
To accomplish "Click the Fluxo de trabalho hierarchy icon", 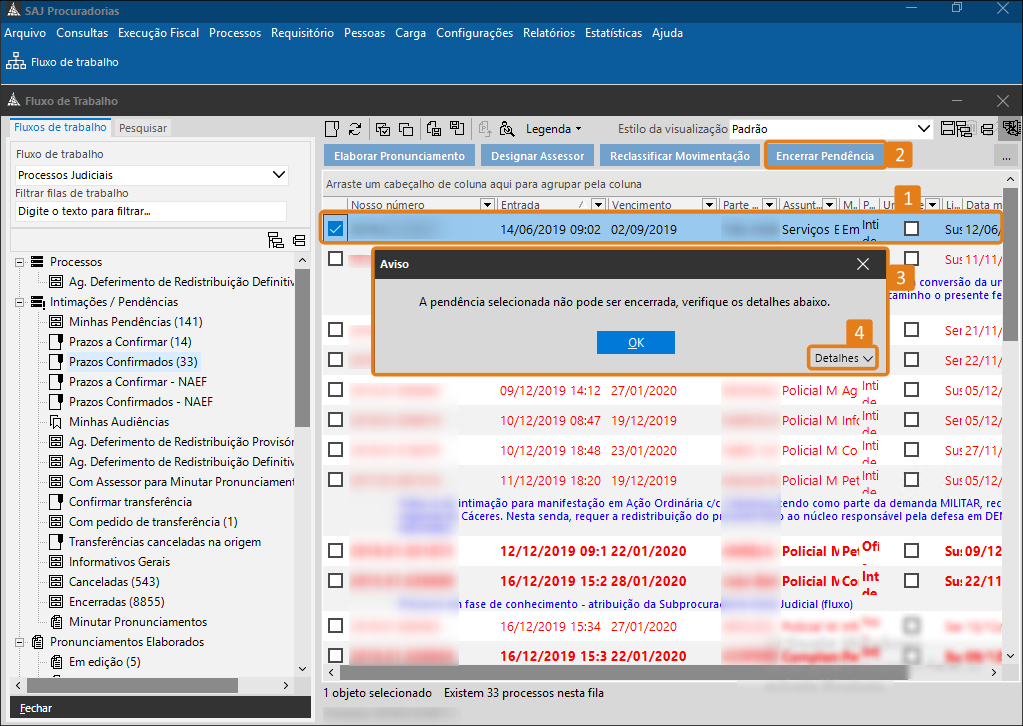I will [x=16, y=61].
